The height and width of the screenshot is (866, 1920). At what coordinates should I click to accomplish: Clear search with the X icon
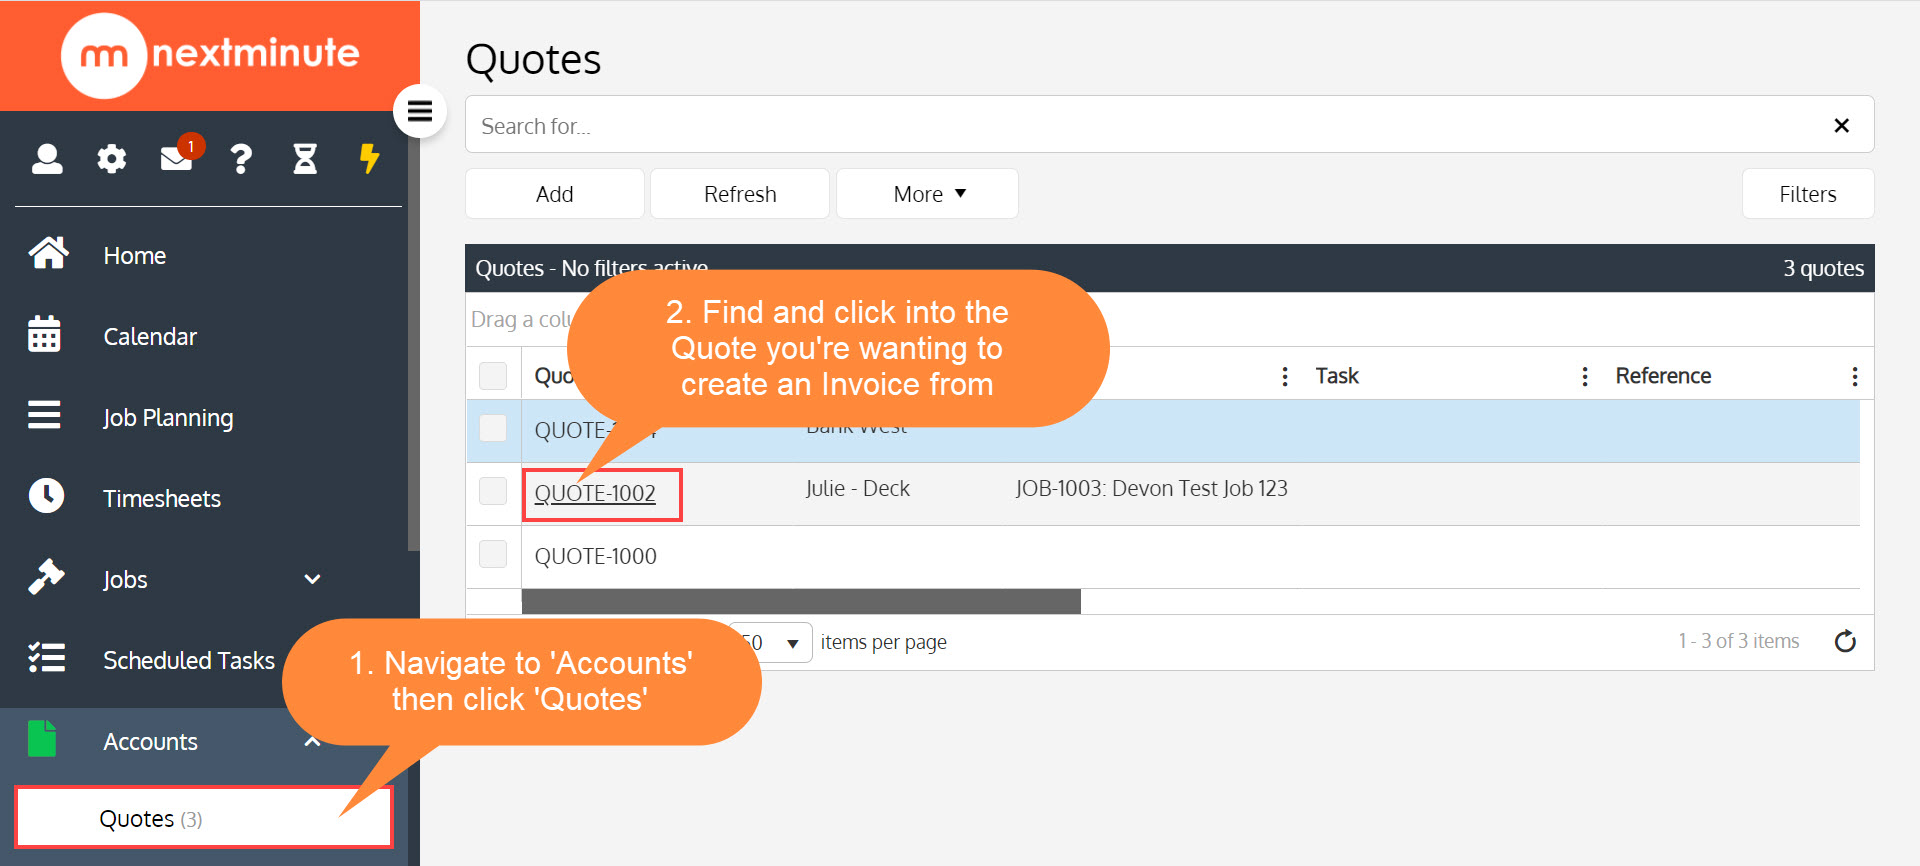pos(1841,125)
